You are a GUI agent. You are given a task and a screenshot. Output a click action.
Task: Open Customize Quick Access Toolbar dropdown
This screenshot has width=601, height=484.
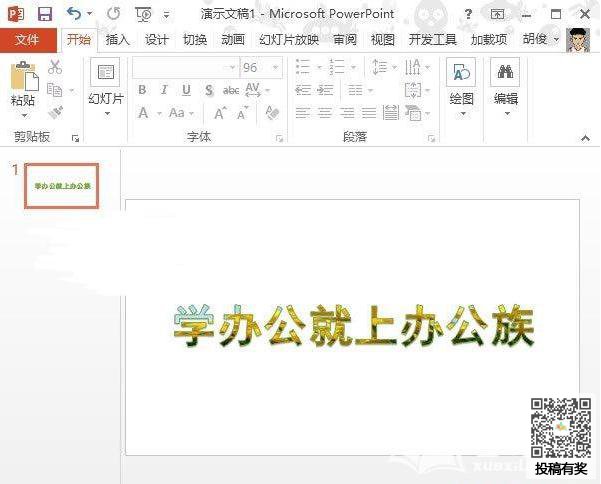166,15
